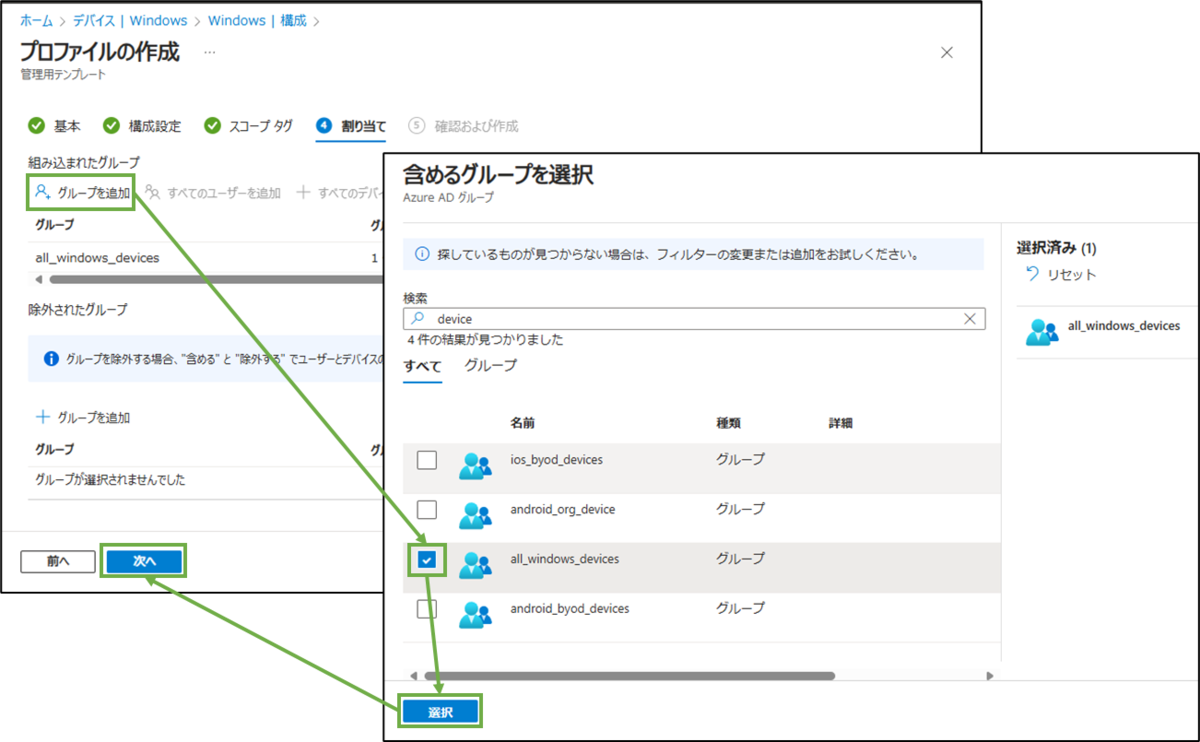Click the group icon beside android_byod_devices
Image resolution: width=1200 pixels, height=742 pixels.
[x=476, y=609]
